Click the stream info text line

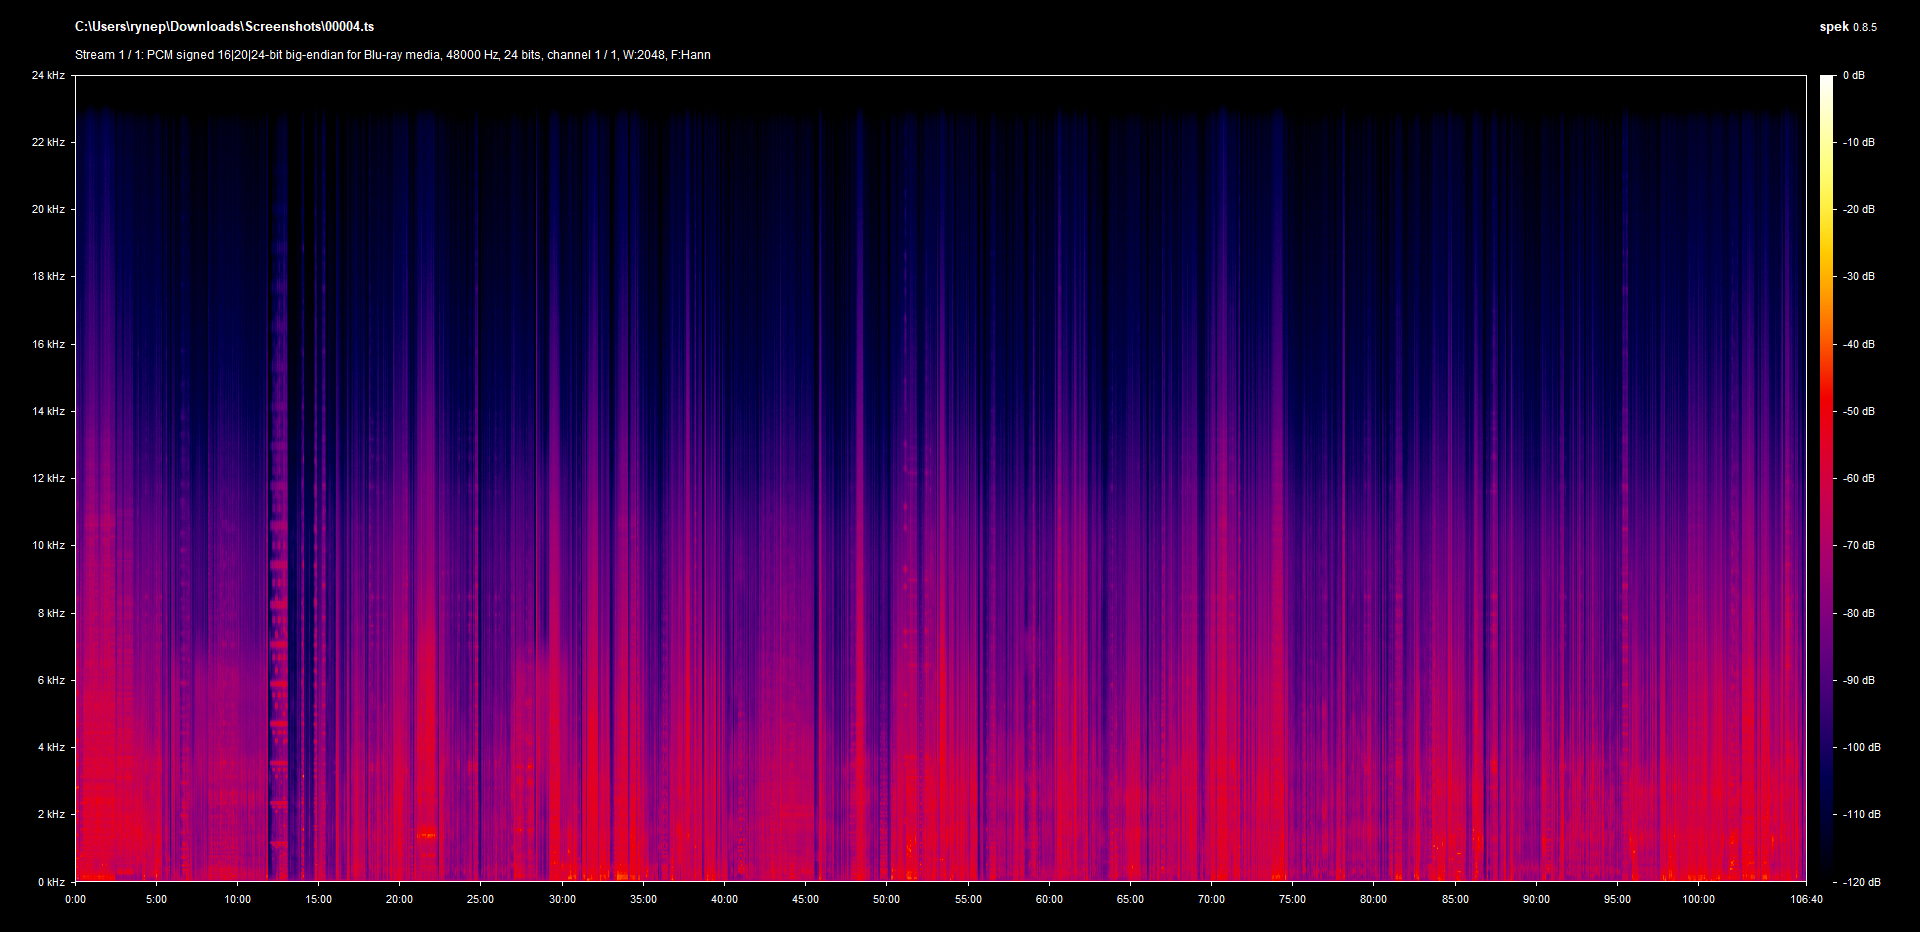click(x=392, y=55)
